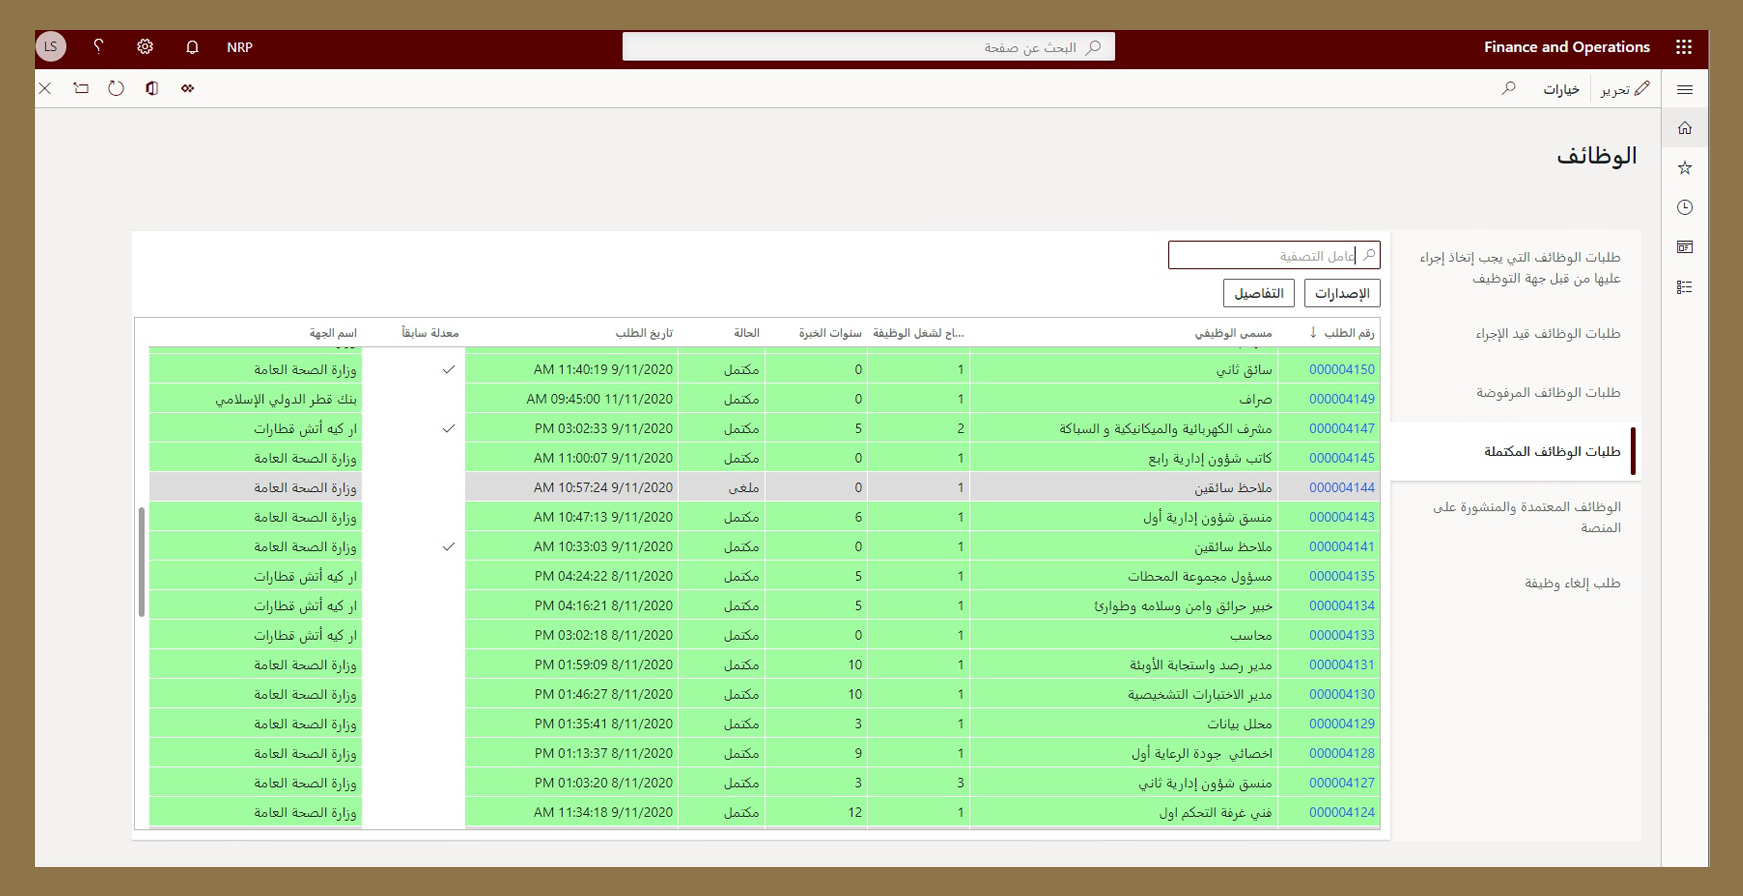
Task: Click the help question mark icon
Action: pos(98,47)
